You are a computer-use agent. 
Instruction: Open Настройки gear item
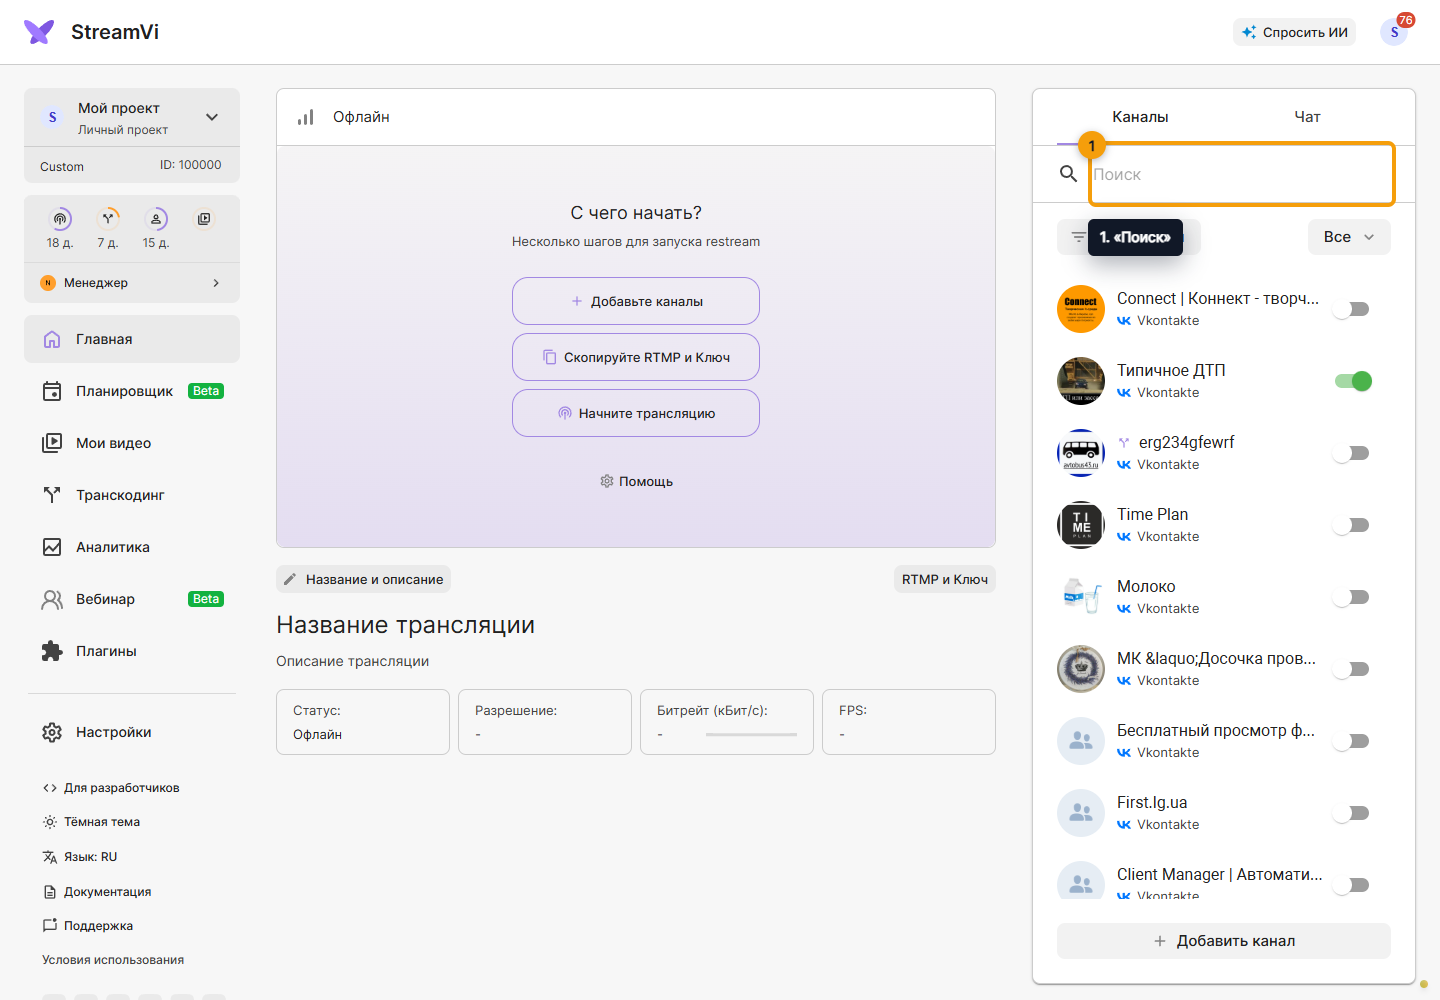click(x=132, y=732)
